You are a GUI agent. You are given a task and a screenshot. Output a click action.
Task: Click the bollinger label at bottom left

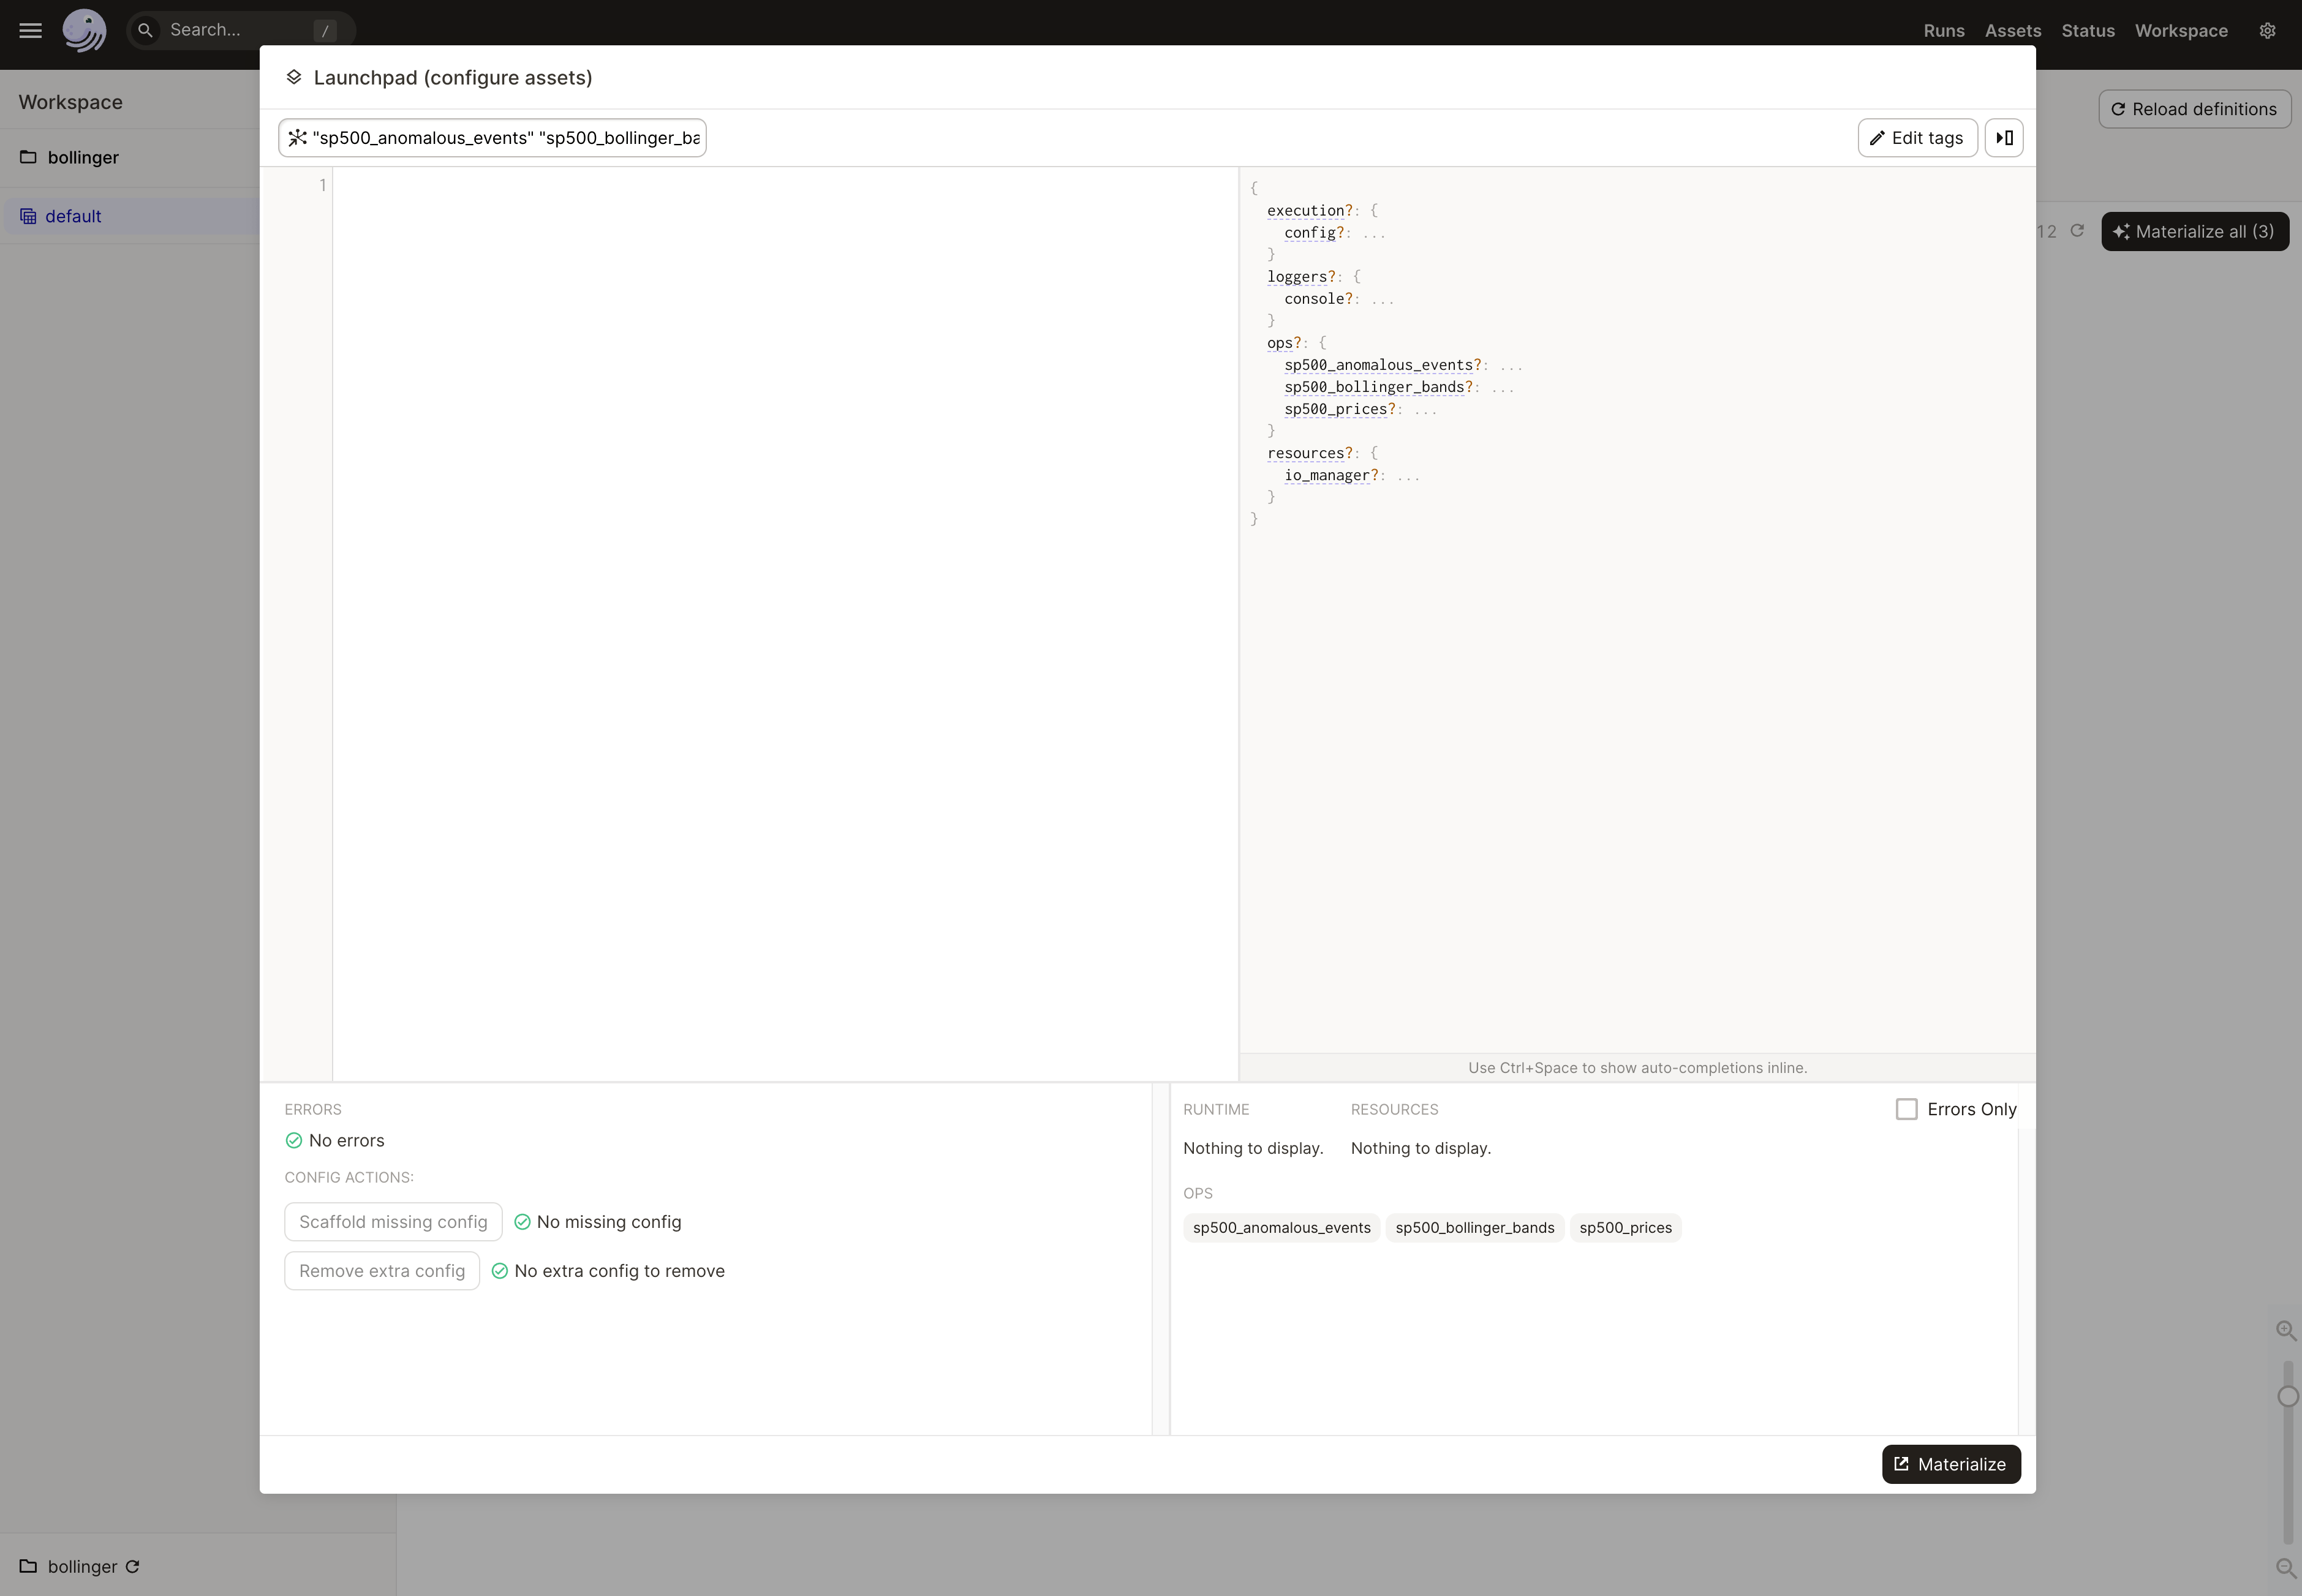point(82,1566)
